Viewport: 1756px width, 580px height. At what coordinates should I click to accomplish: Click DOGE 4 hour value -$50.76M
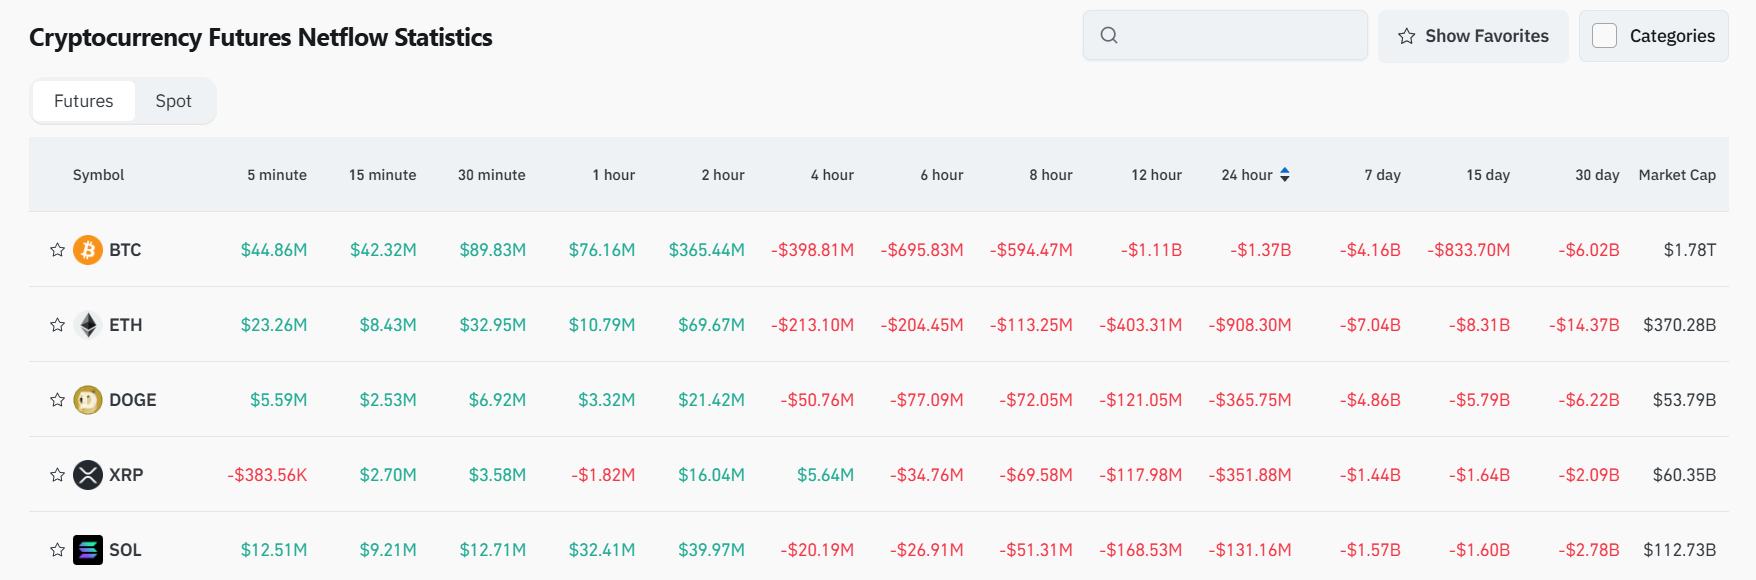817,400
